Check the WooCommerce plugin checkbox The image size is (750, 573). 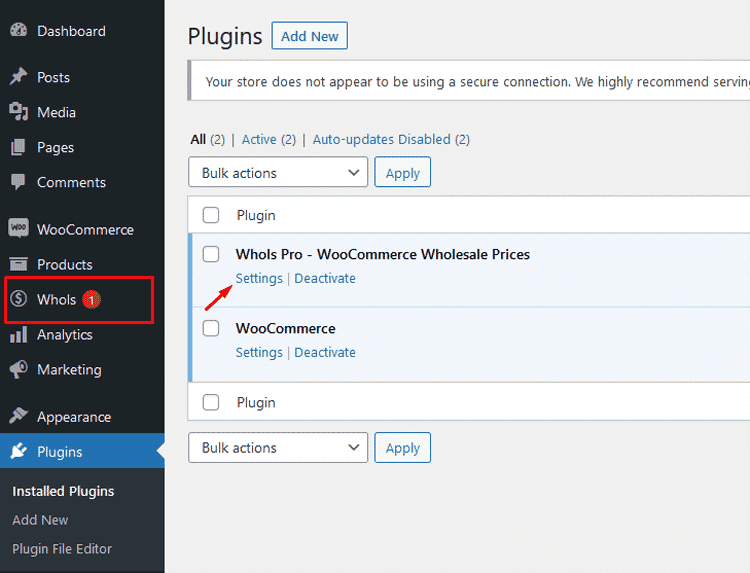click(x=211, y=328)
